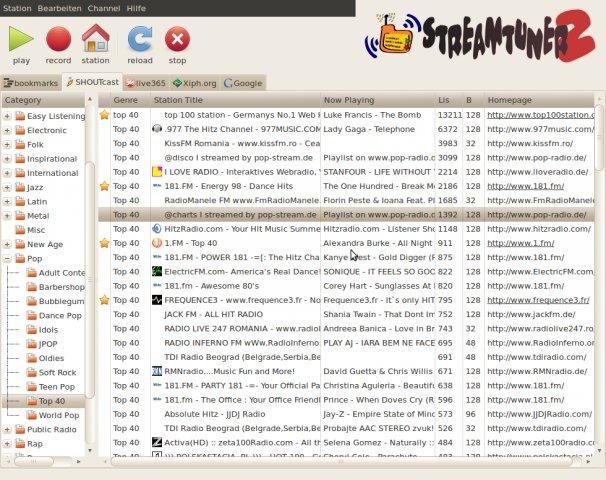The width and height of the screenshot is (606, 480).
Task: Click the star beside 1.FM - Top 40
Action: tap(104, 243)
